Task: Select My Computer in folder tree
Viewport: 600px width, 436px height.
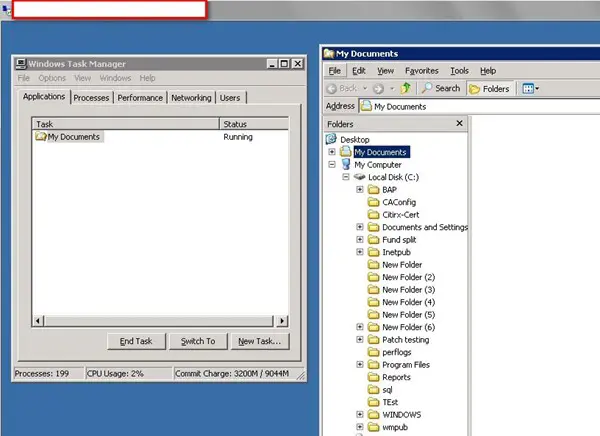Action: point(377,164)
